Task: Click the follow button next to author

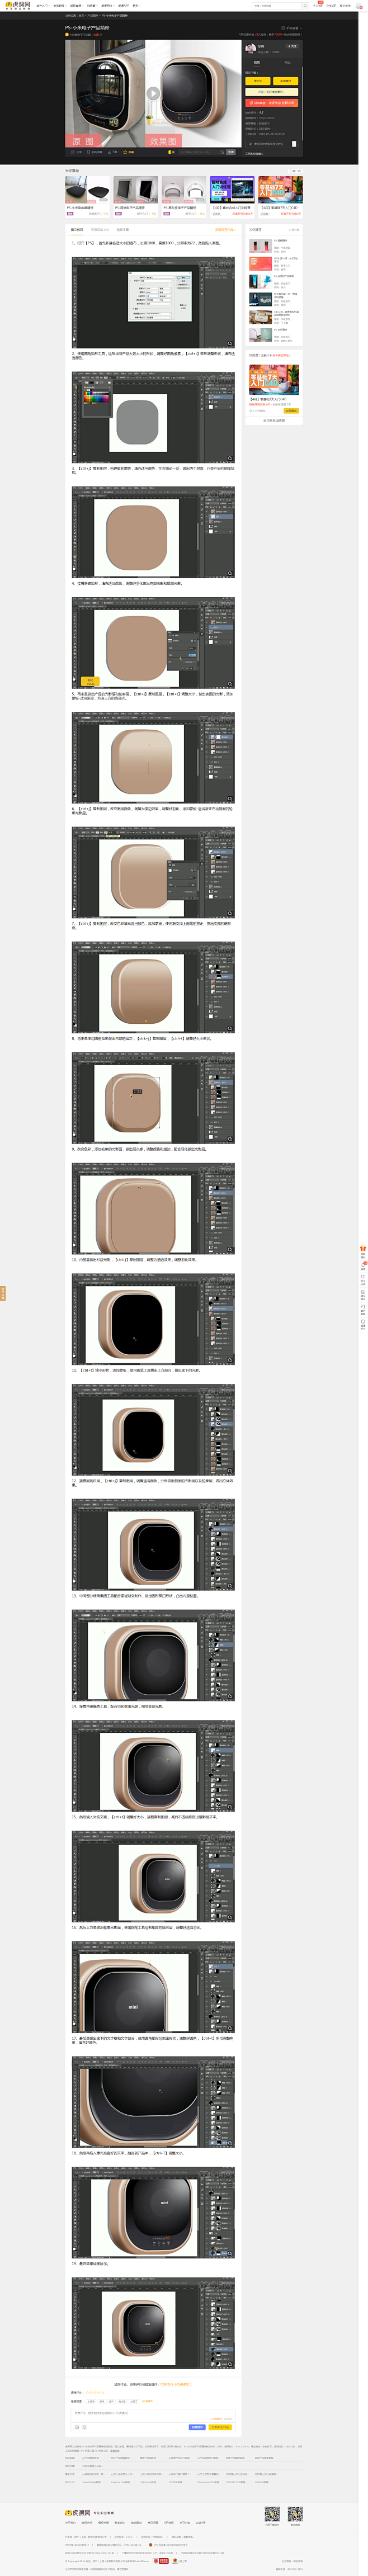Action: (292, 46)
